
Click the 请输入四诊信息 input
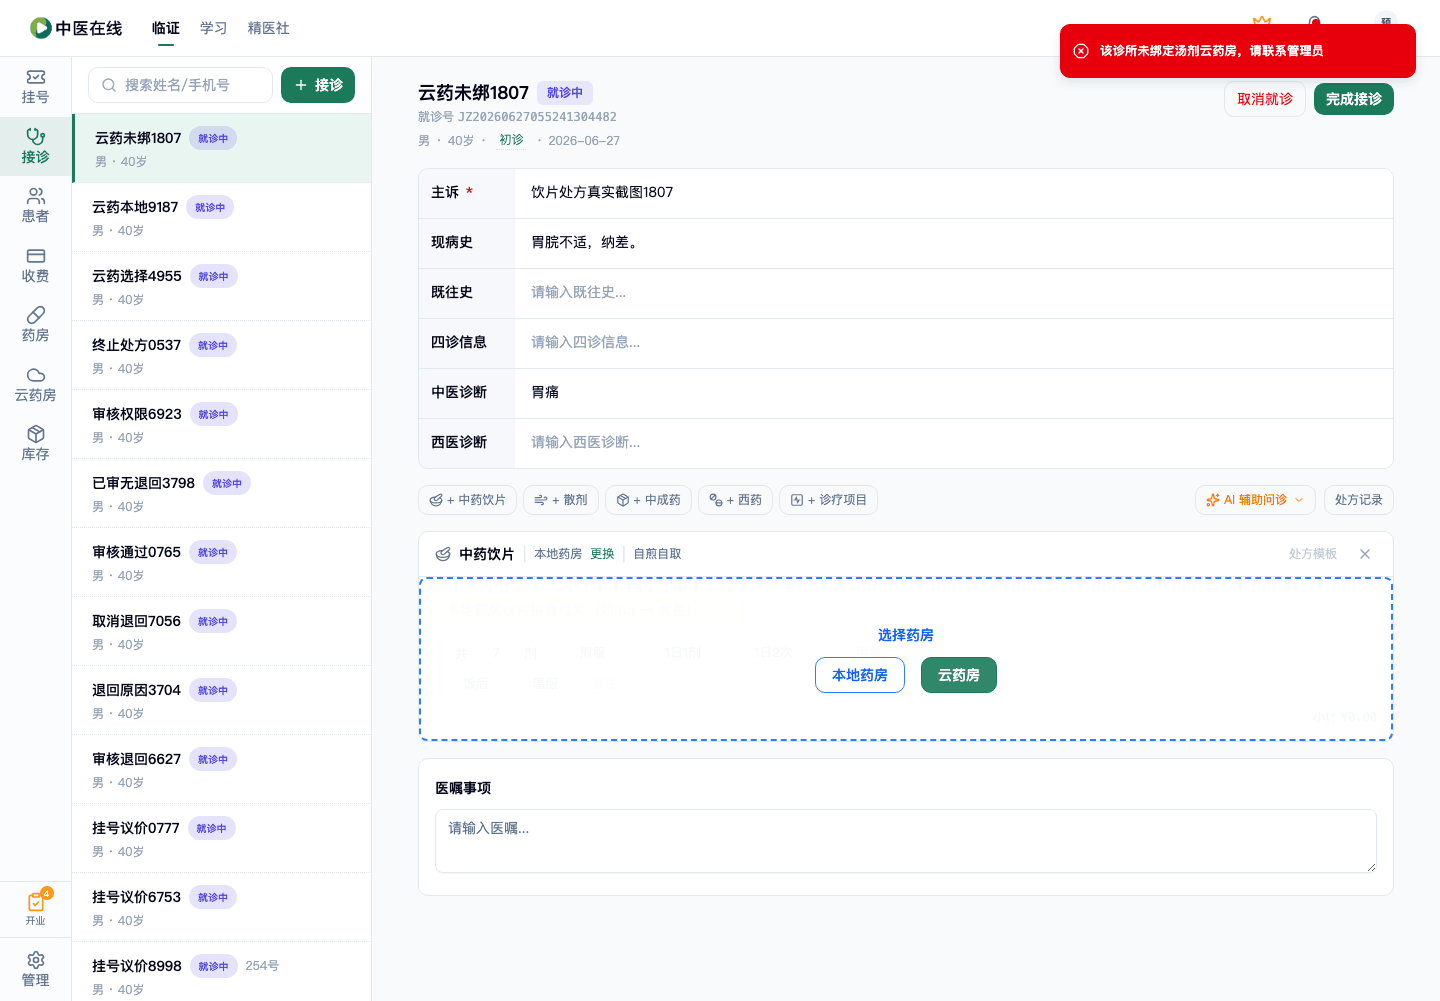[954, 343]
